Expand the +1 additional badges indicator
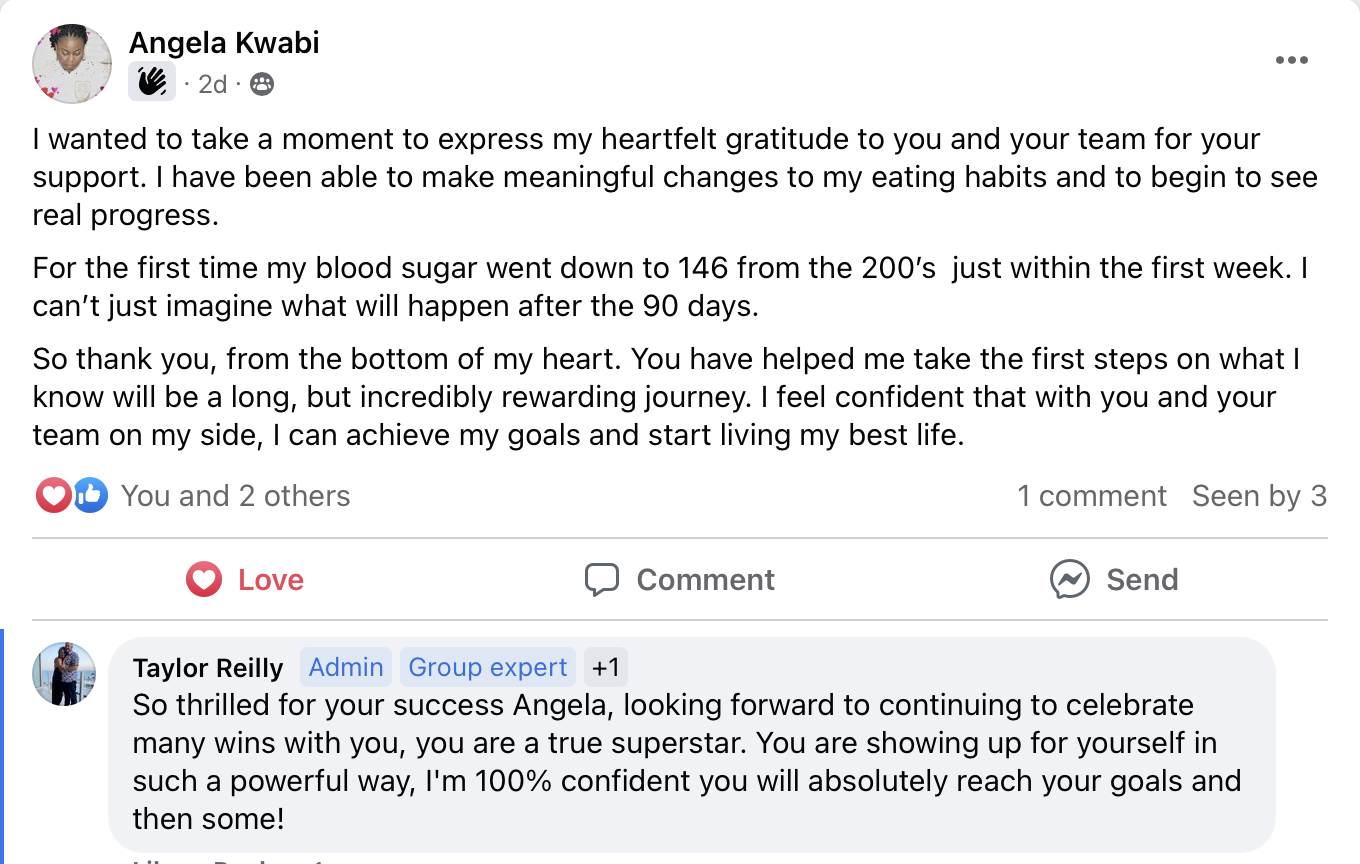This screenshot has width=1360, height=864. (x=605, y=667)
